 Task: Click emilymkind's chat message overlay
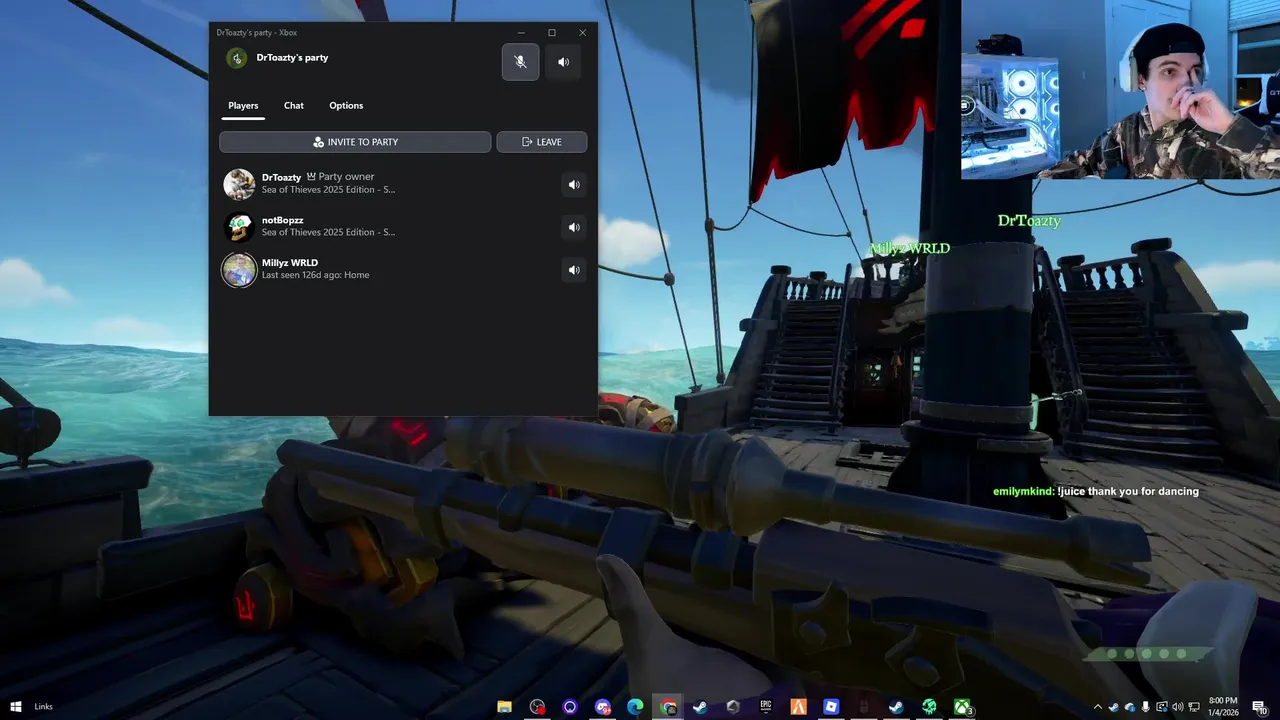click(1095, 491)
